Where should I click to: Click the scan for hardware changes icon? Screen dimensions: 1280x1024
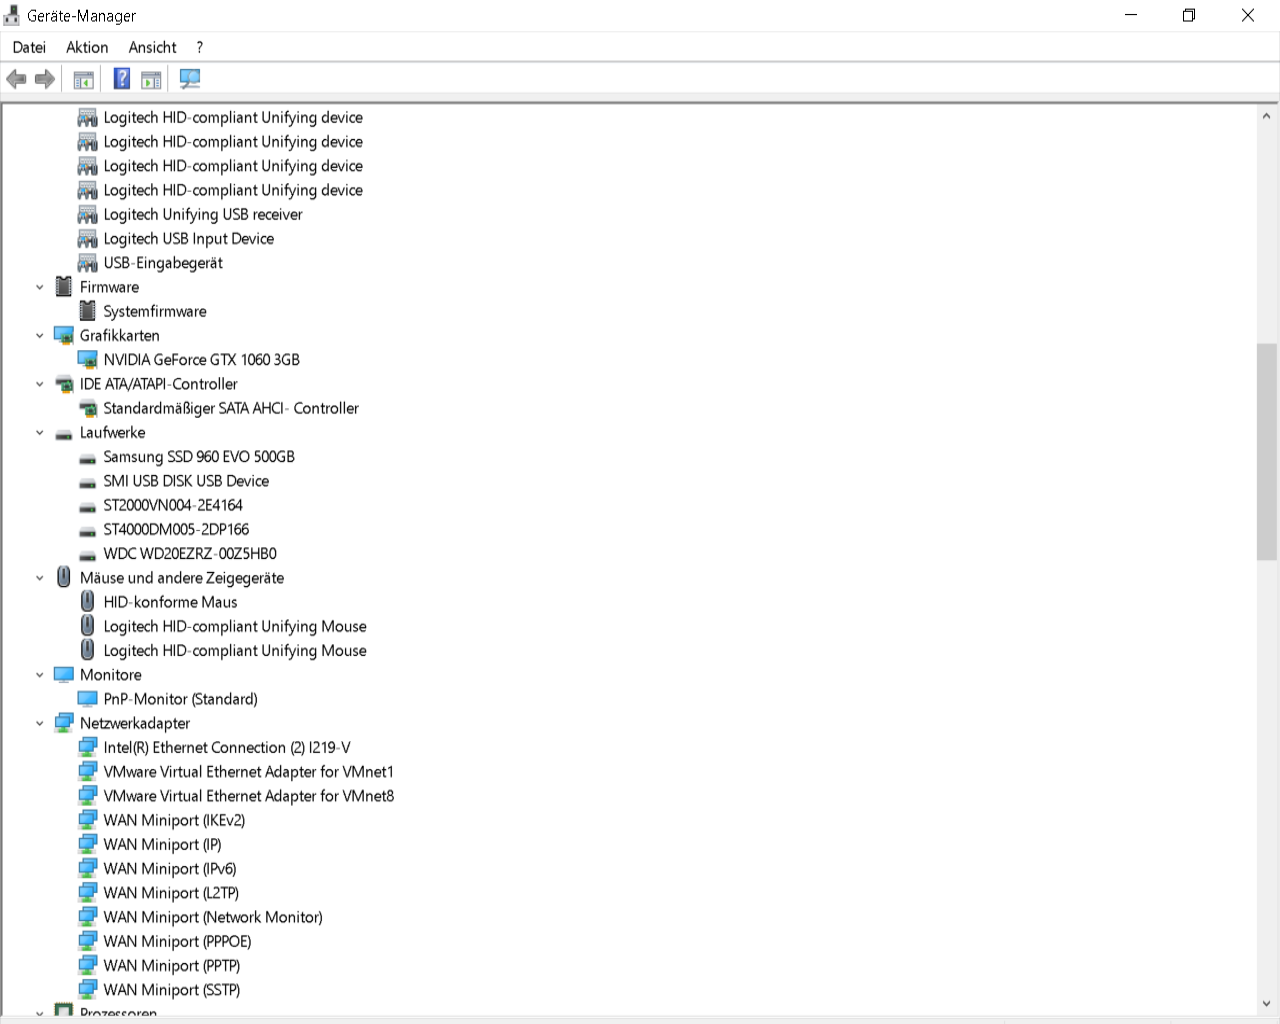click(x=189, y=79)
